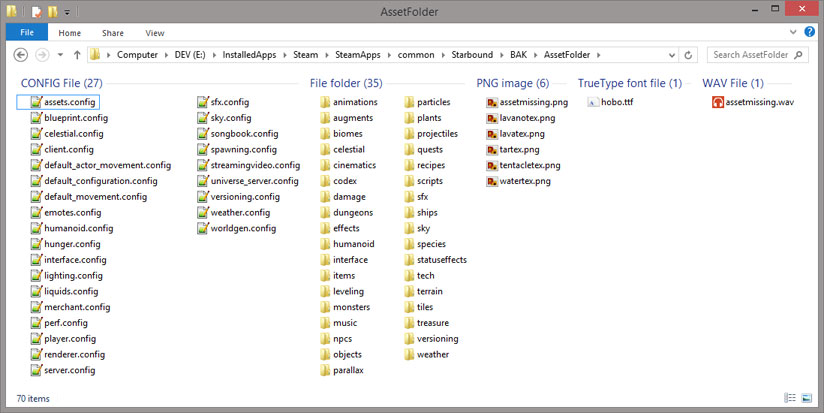Click the New folder quick access icon

[x=53, y=12]
